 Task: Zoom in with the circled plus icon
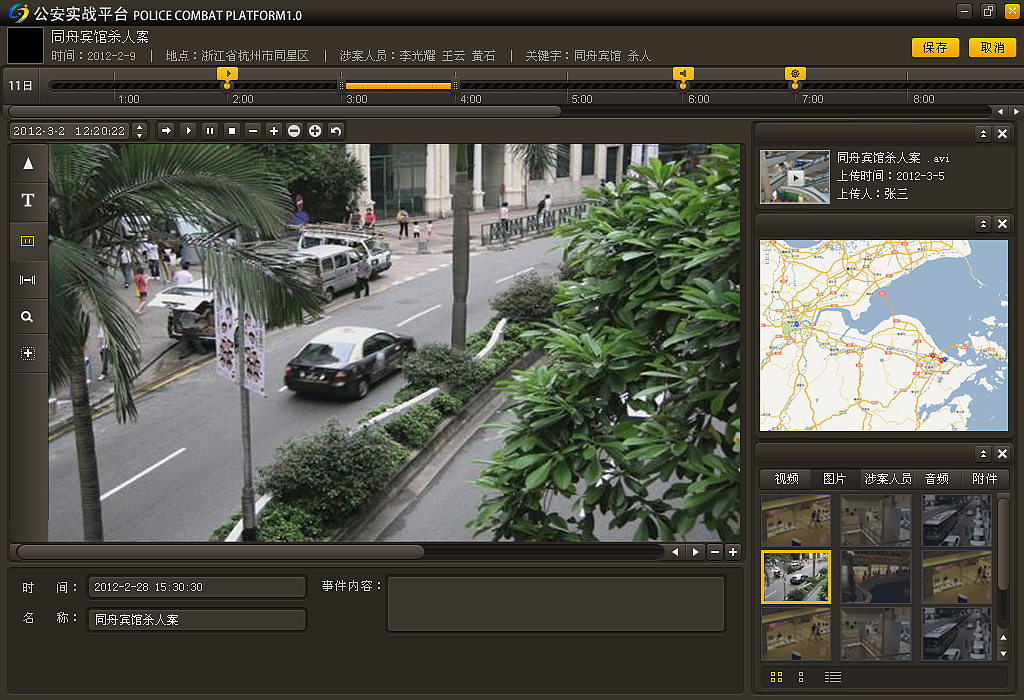pyautogui.click(x=315, y=131)
